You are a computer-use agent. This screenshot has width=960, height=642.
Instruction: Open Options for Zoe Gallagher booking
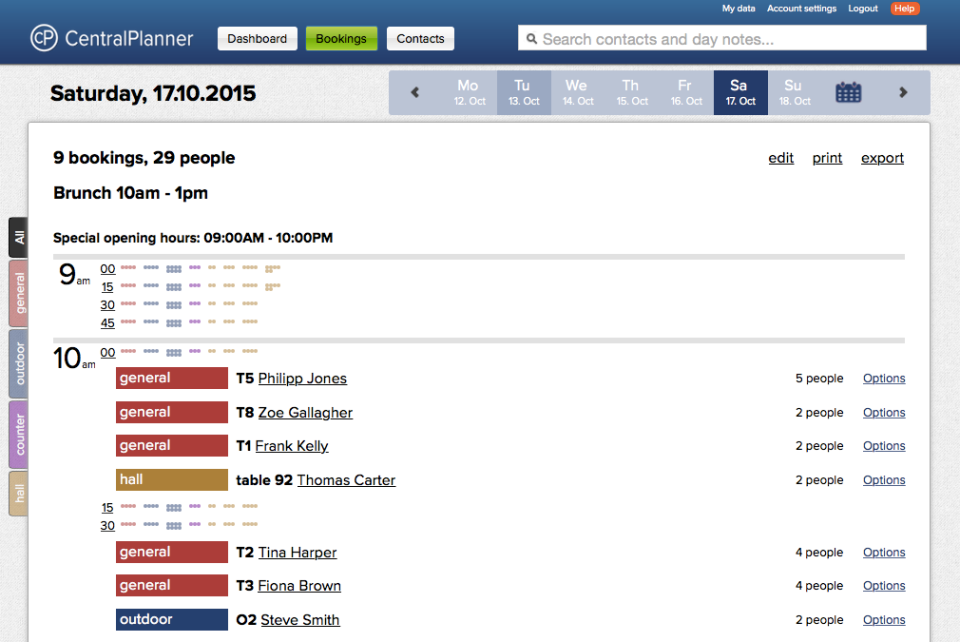[884, 412]
